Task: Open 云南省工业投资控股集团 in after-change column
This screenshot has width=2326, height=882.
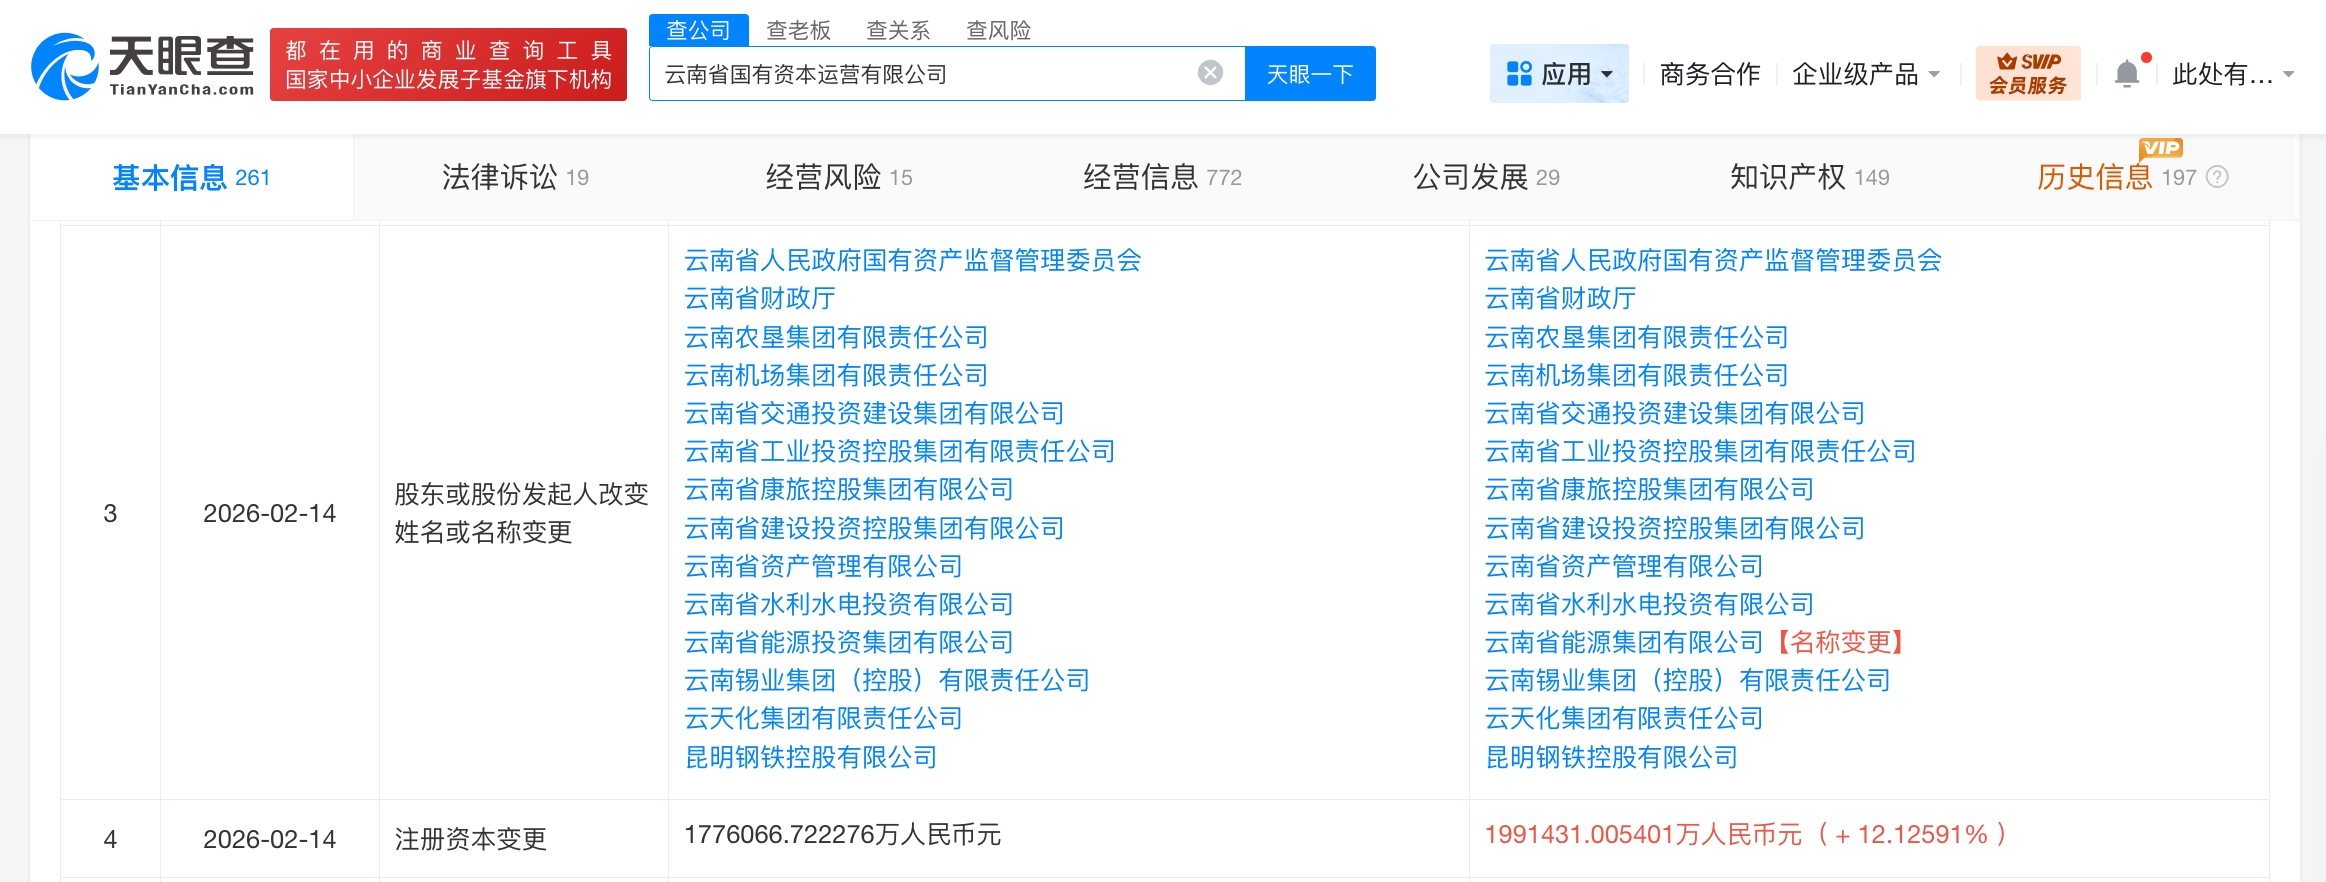Action: 1701,451
